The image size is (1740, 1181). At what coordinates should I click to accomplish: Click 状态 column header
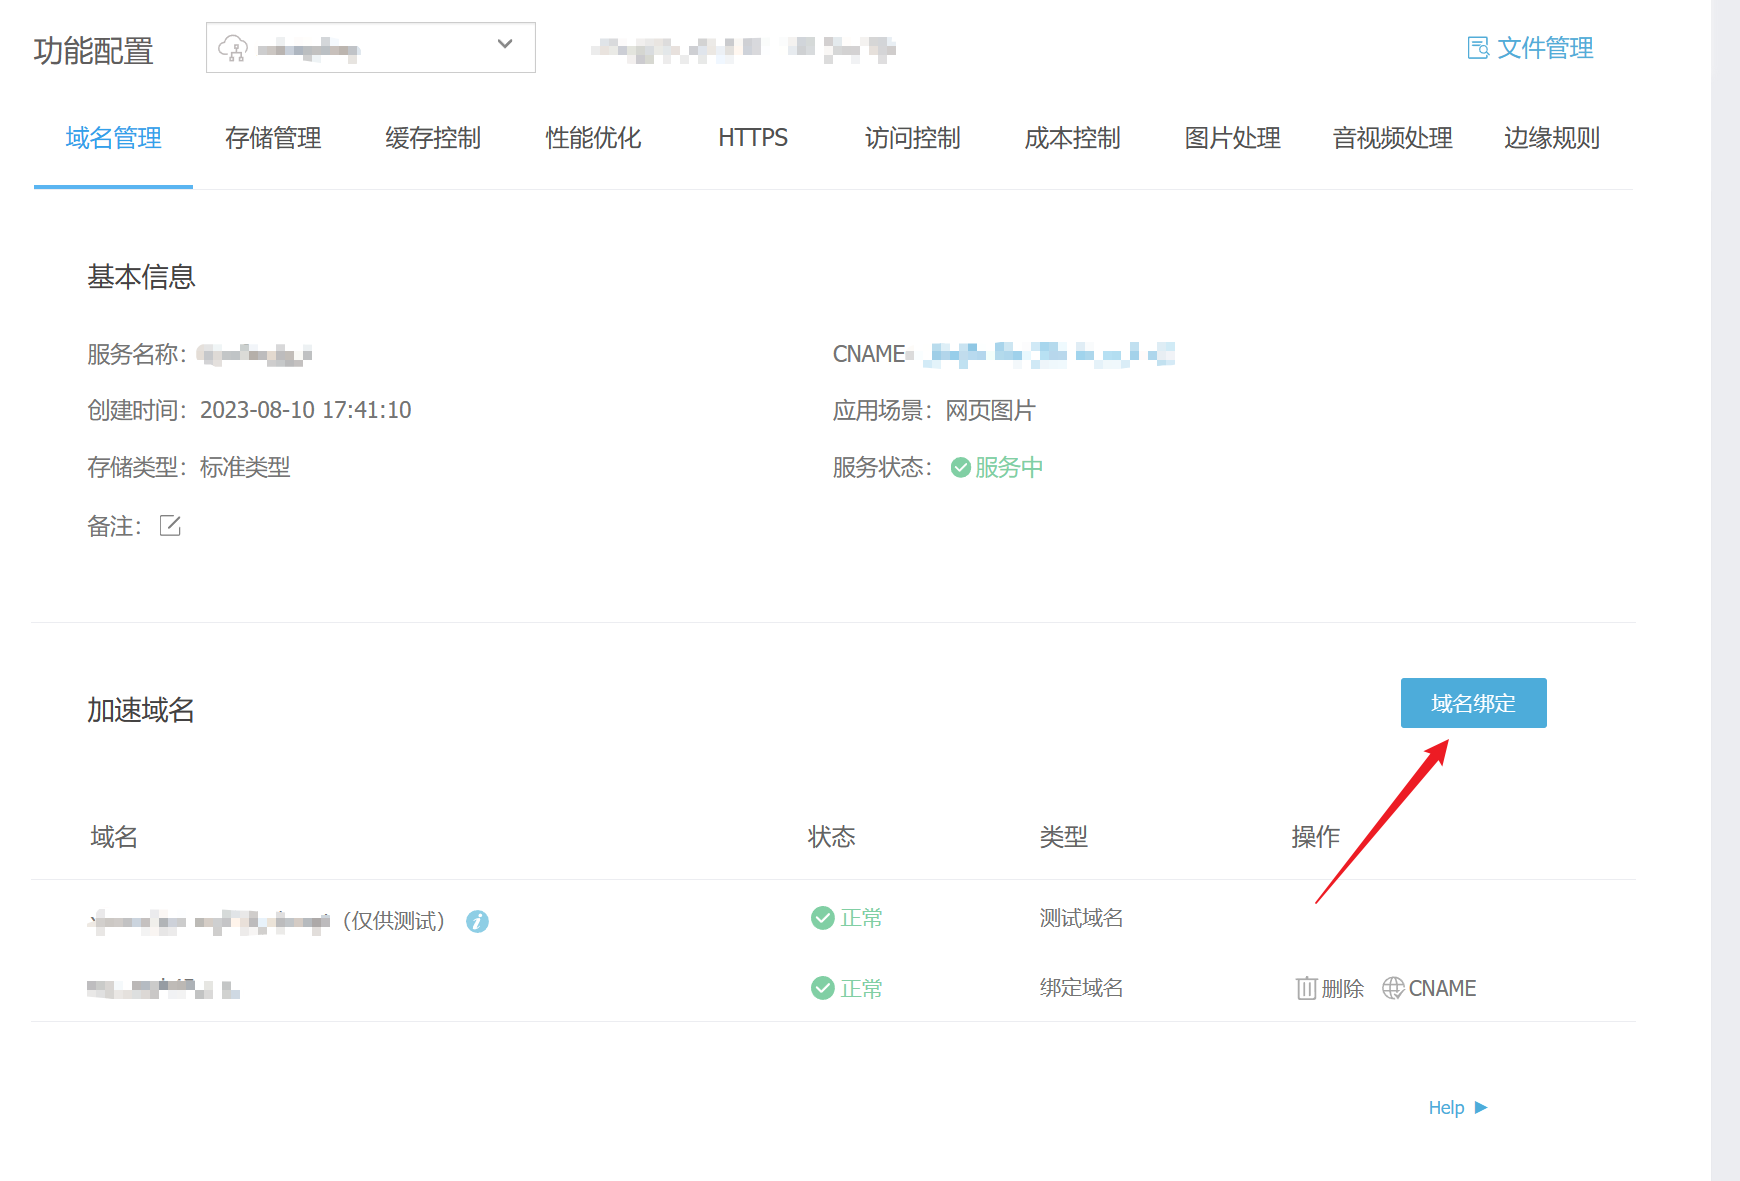(832, 837)
